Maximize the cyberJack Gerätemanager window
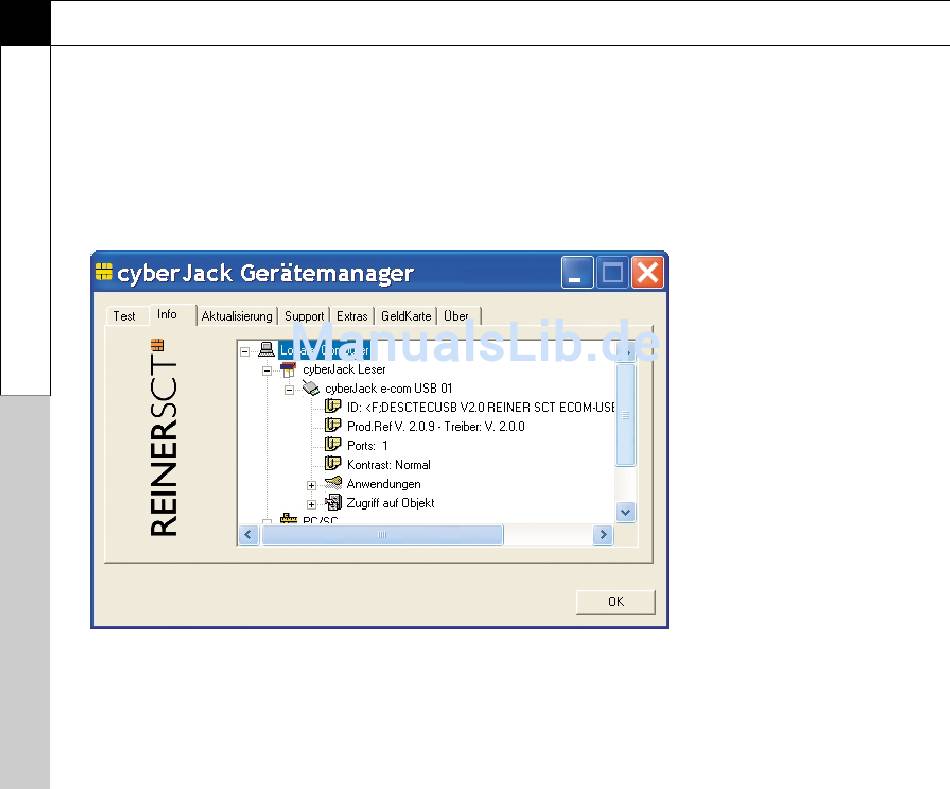The width and height of the screenshot is (950, 789). pyautogui.click(x=612, y=273)
